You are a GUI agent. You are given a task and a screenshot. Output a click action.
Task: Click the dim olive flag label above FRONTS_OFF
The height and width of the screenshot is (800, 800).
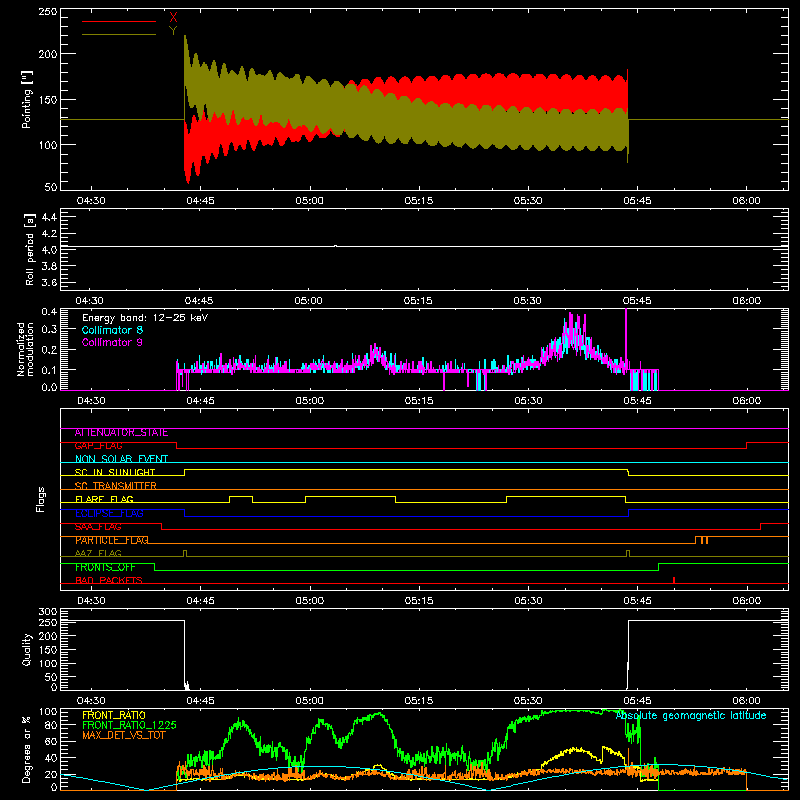[x=98, y=553]
